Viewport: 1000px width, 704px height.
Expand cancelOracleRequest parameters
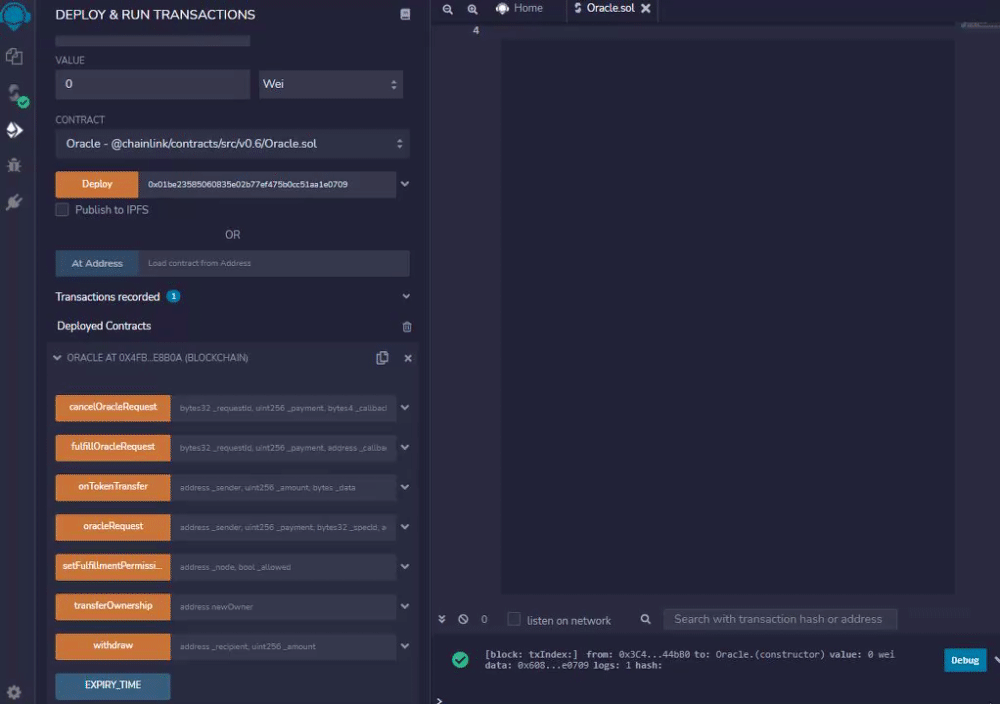point(405,407)
